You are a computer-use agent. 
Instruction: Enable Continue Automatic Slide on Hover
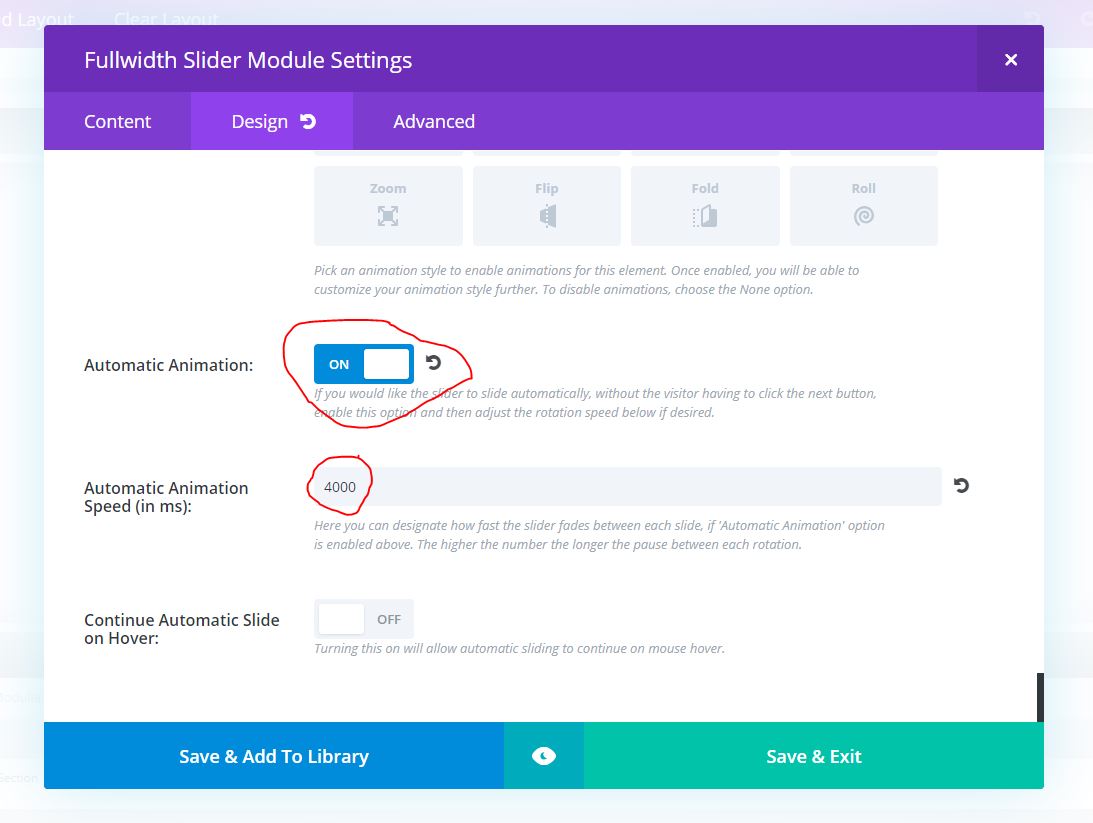pyautogui.click(x=364, y=619)
